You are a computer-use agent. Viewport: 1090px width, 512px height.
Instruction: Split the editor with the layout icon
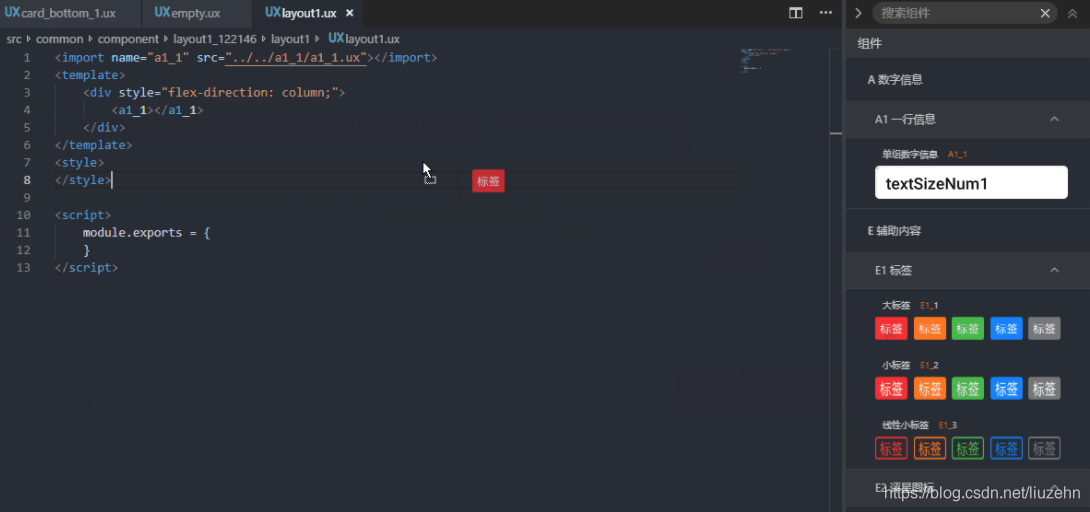click(796, 13)
